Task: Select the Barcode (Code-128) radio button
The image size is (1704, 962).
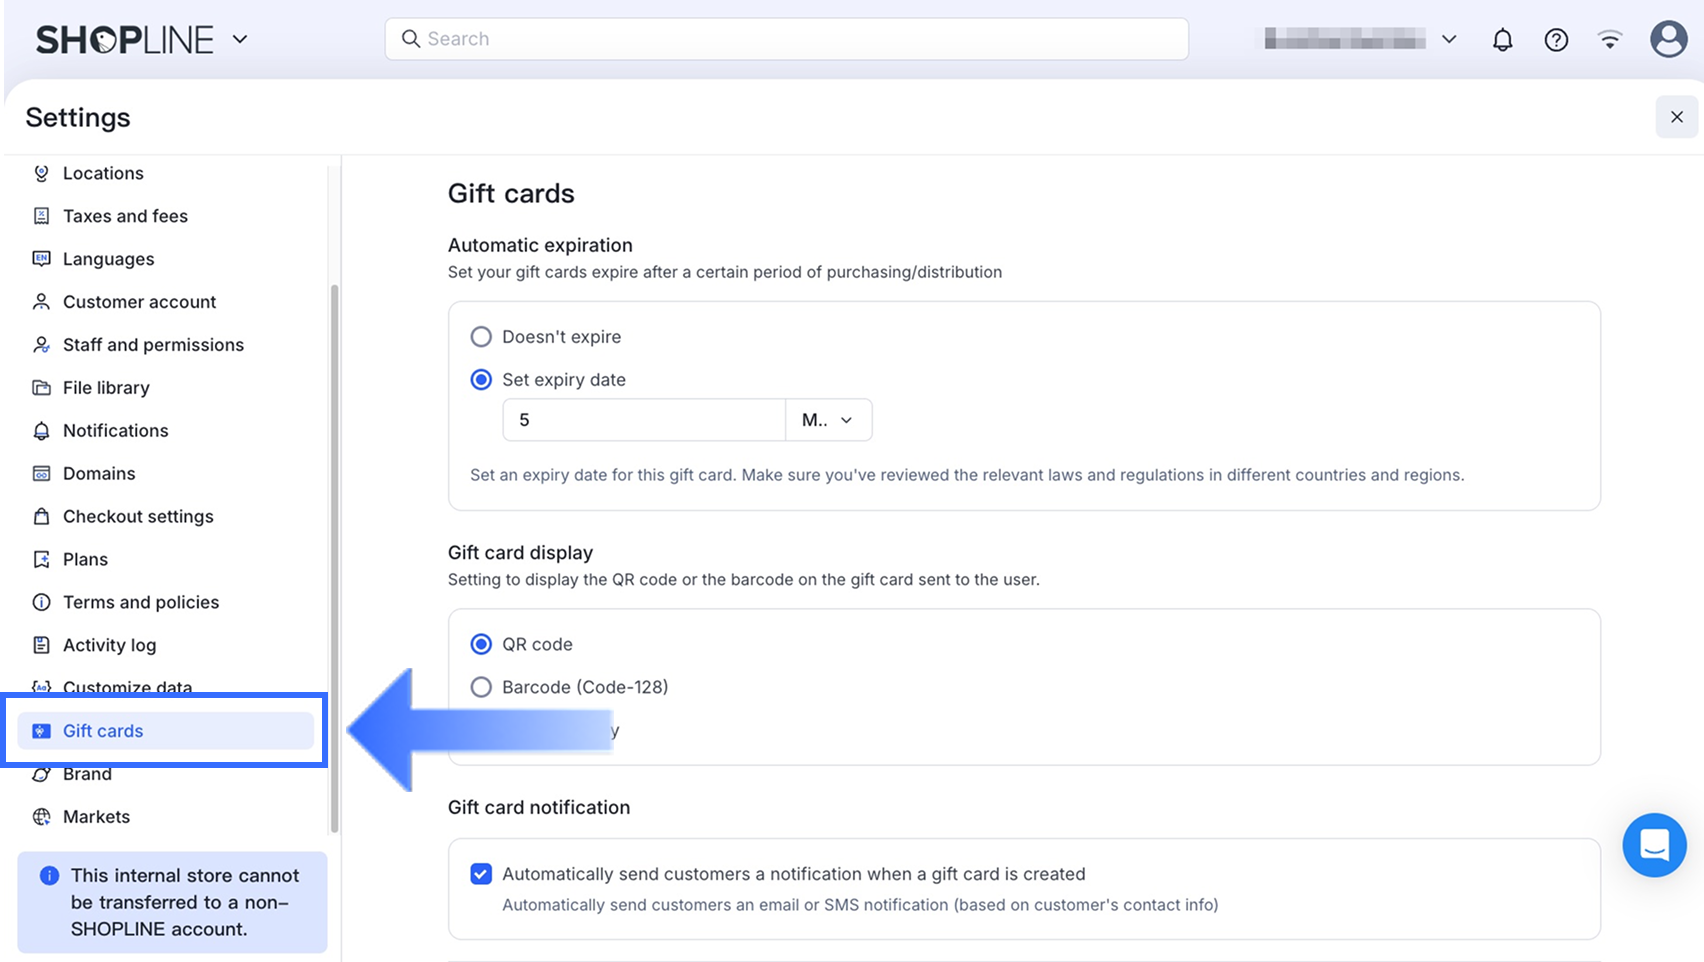Action: [481, 687]
